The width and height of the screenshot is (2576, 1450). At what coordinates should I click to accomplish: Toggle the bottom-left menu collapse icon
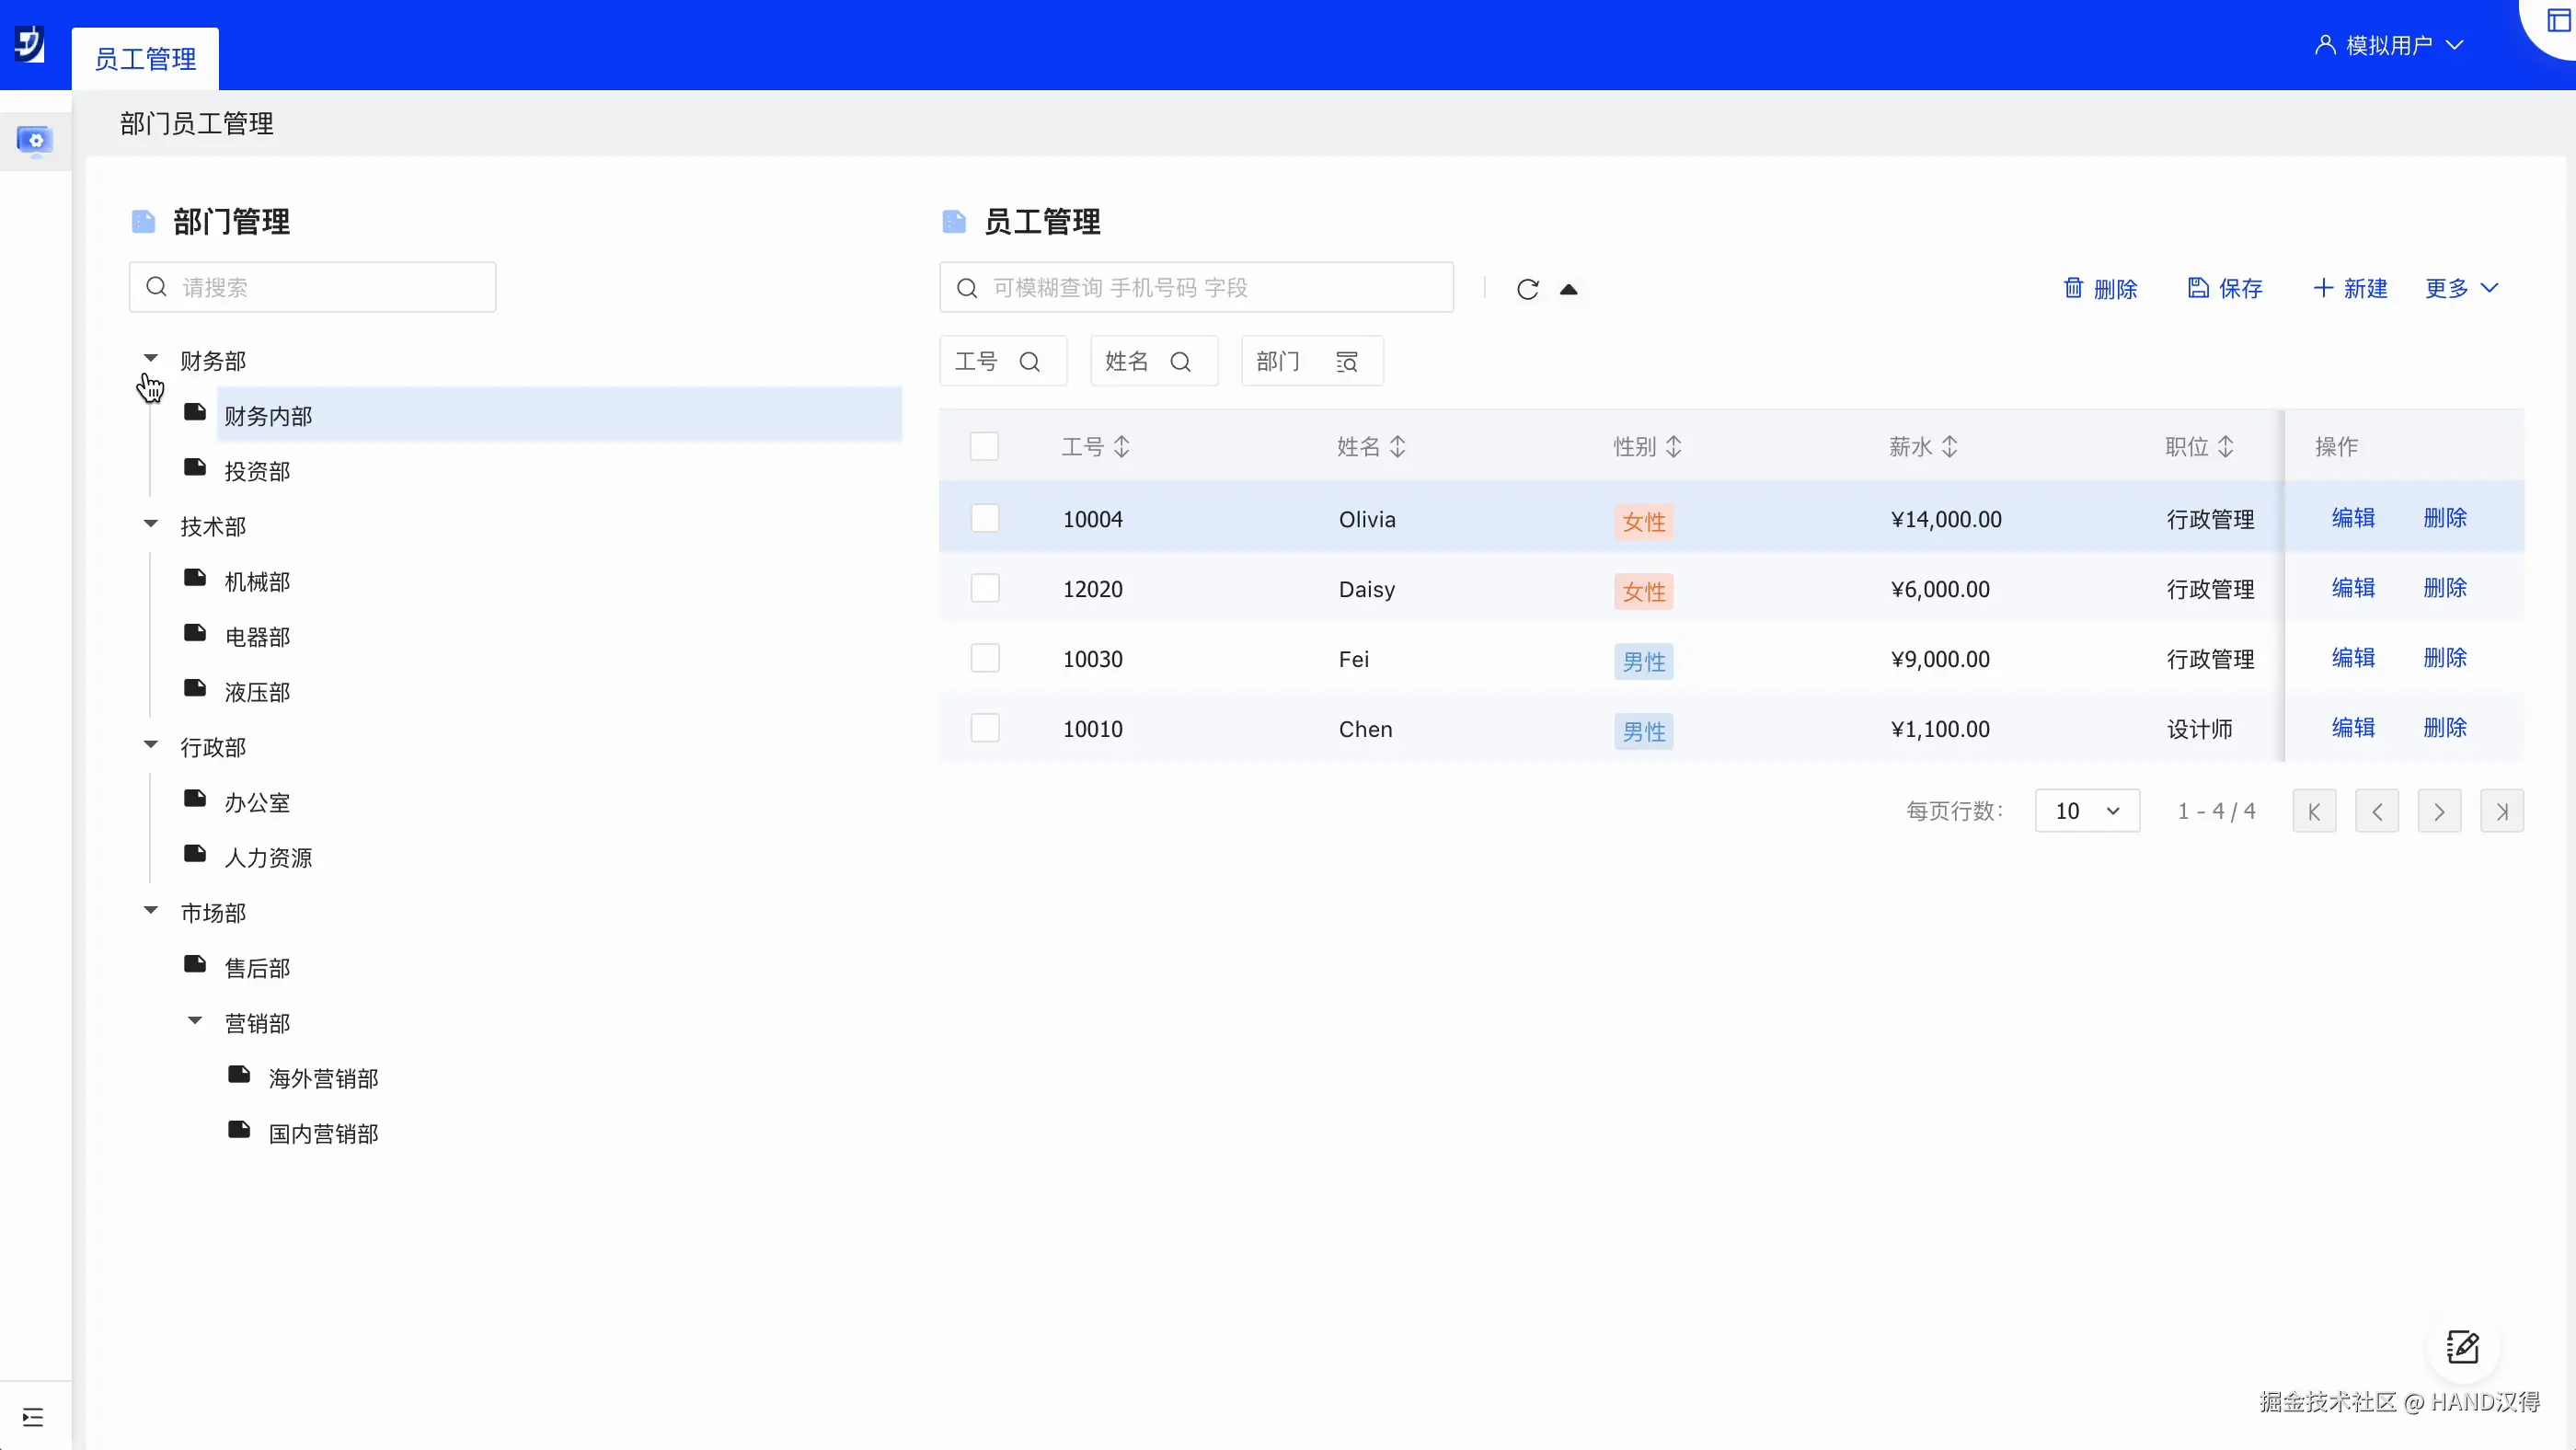click(33, 1417)
